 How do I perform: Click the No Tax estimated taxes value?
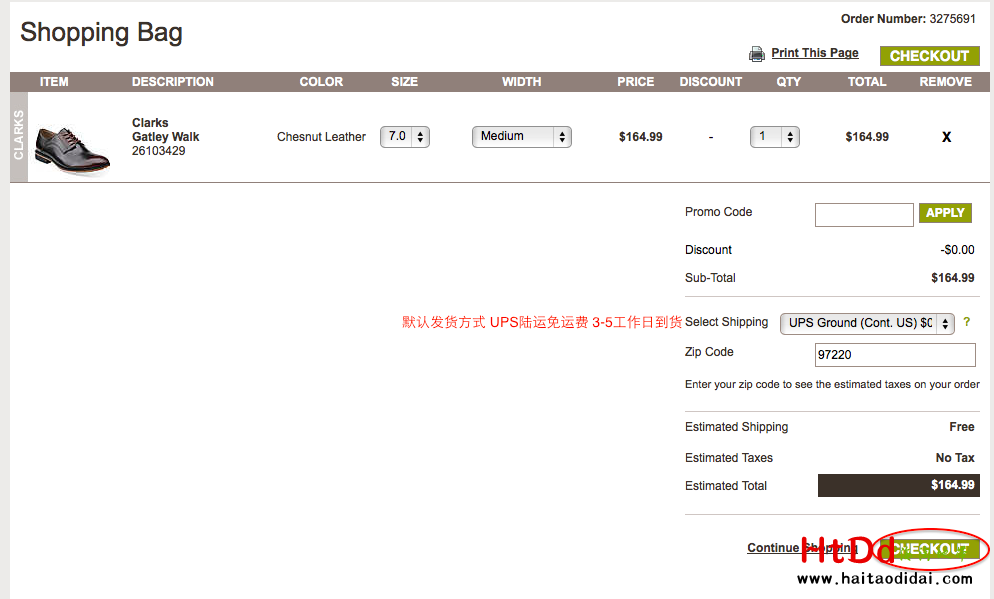(x=955, y=458)
